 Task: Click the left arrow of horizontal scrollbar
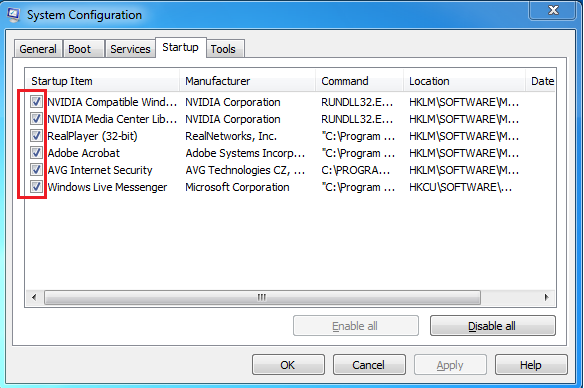pyautogui.click(x=34, y=297)
